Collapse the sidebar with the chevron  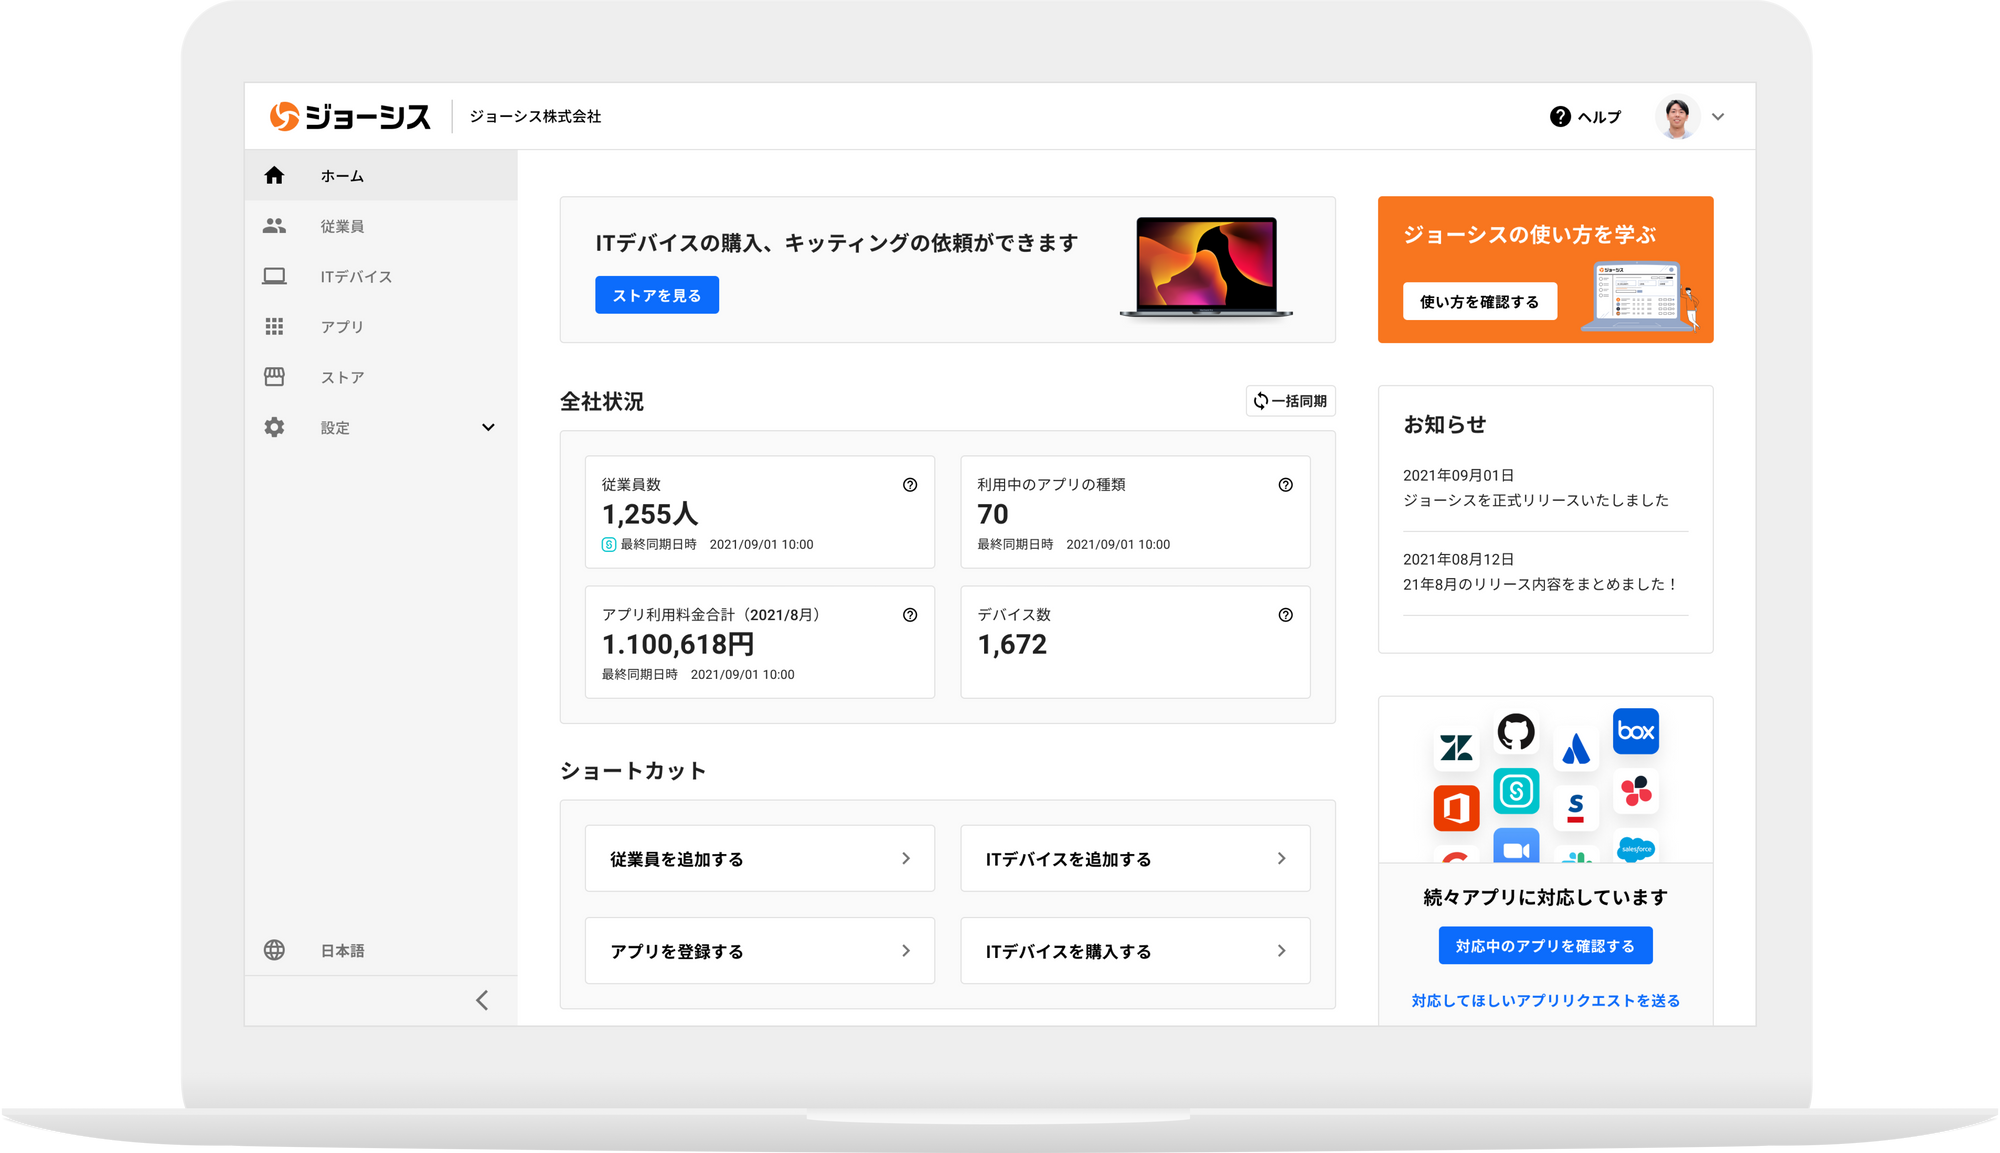[481, 999]
